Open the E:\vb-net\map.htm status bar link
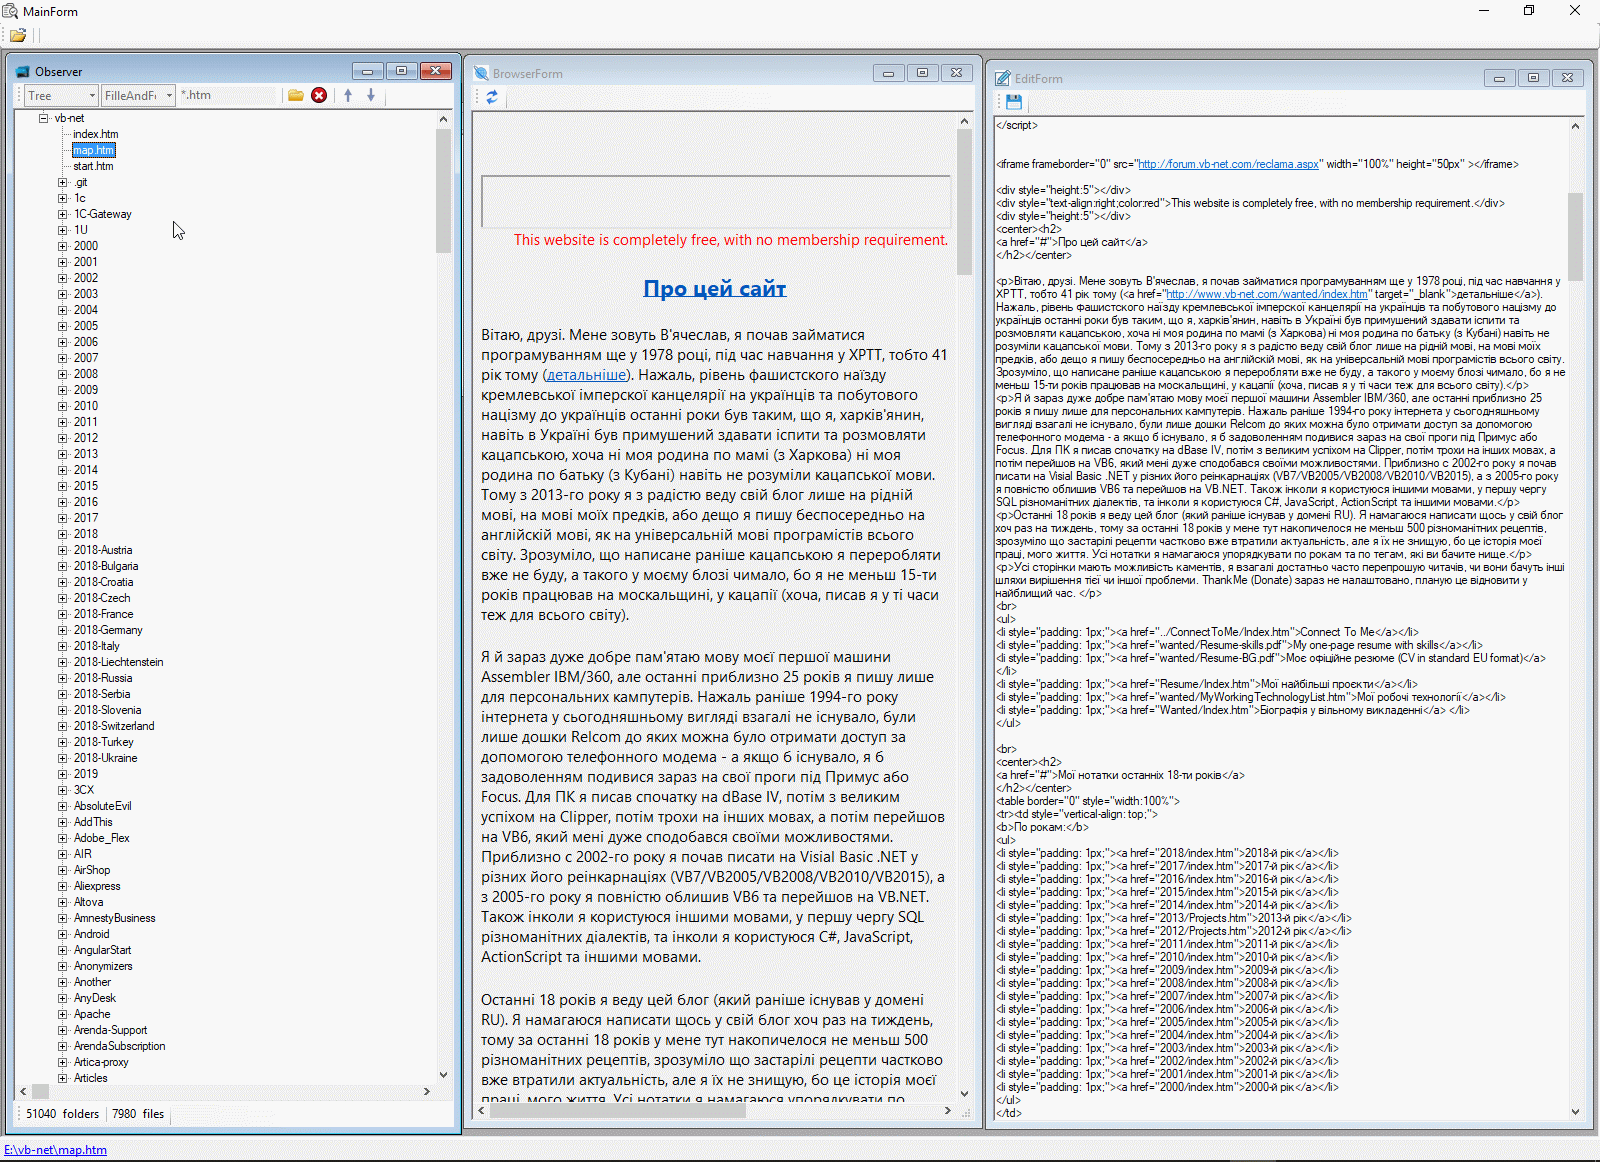The width and height of the screenshot is (1600, 1162). pyautogui.click(x=56, y=1150)
